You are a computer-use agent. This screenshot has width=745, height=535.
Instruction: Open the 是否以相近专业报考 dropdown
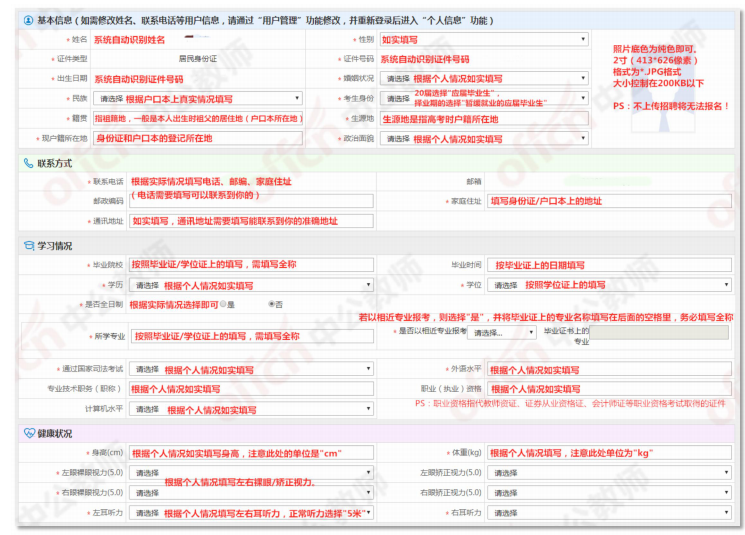[502, 333]
